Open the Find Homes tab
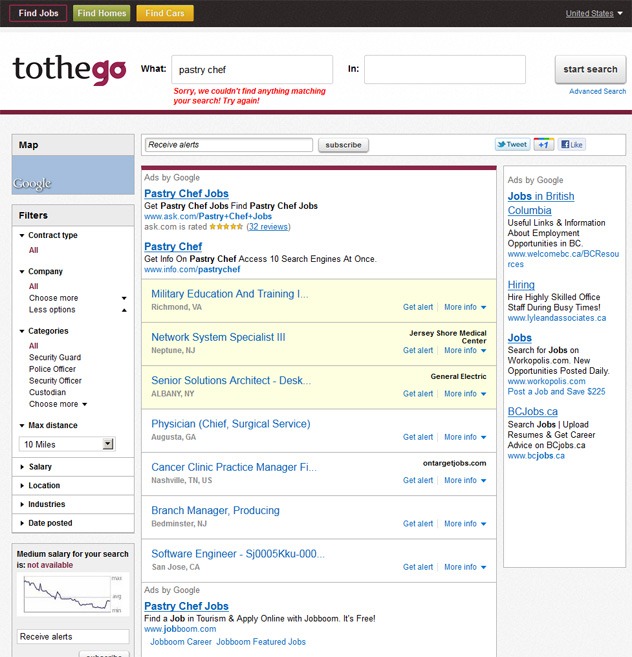Image resolution: width=632 pixels, height=657 pixels. click(x=101, y=13)
